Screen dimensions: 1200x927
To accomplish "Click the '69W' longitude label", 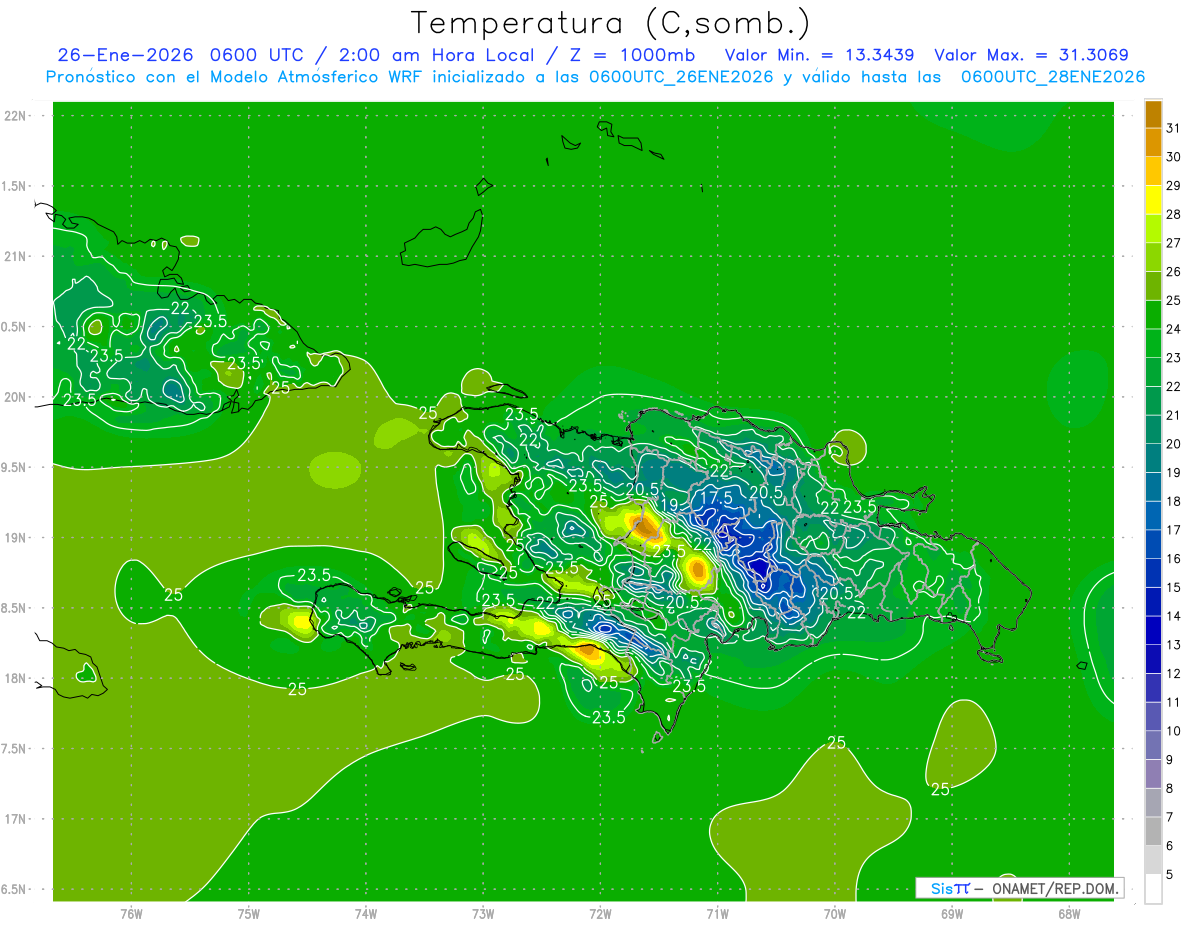I will coord(952,913).
